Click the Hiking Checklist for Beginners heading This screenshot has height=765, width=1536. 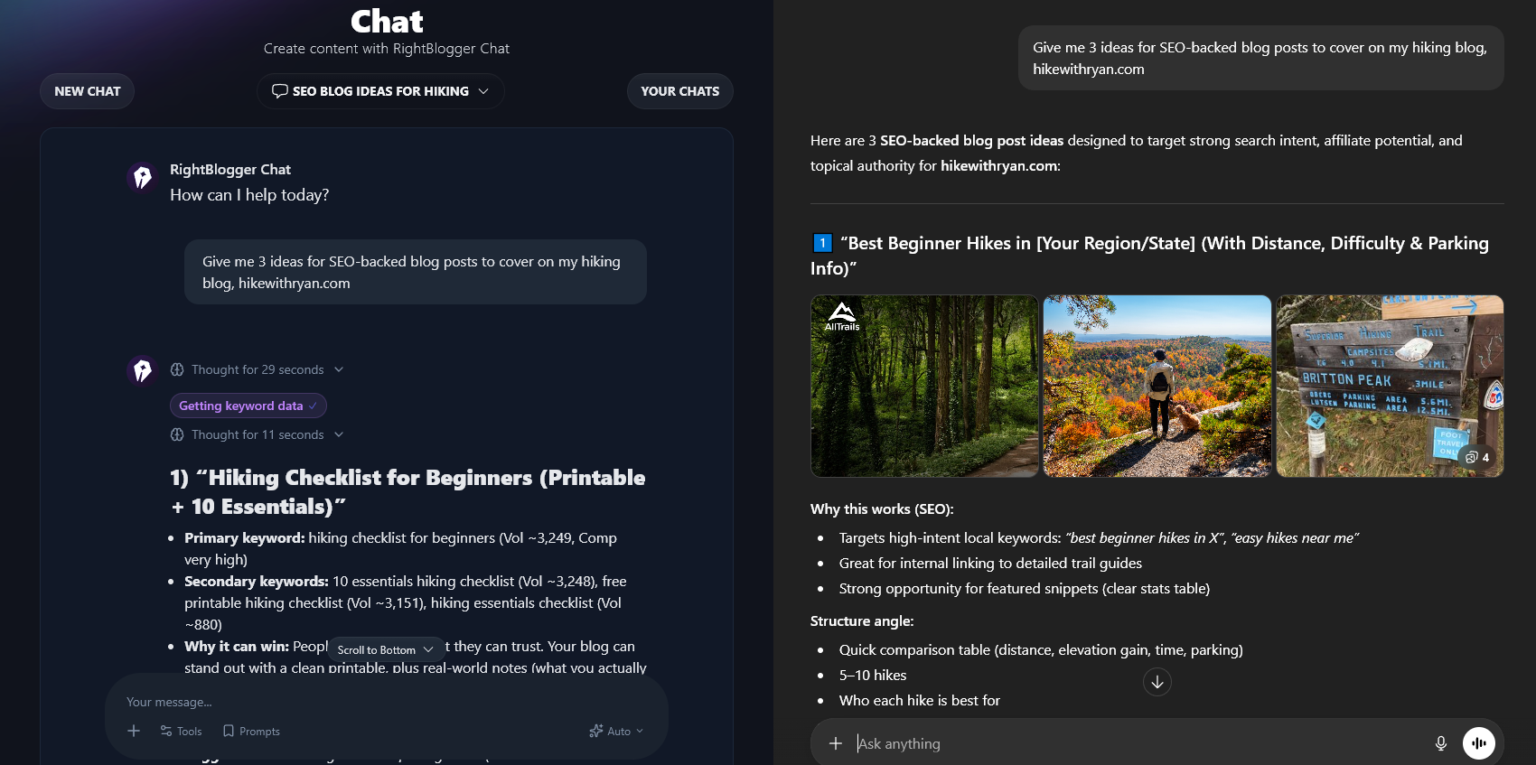tap(408, 492)
